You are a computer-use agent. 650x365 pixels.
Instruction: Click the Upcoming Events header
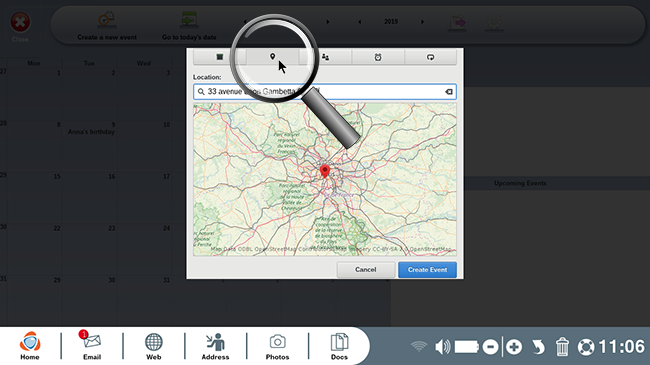[520, 183]
